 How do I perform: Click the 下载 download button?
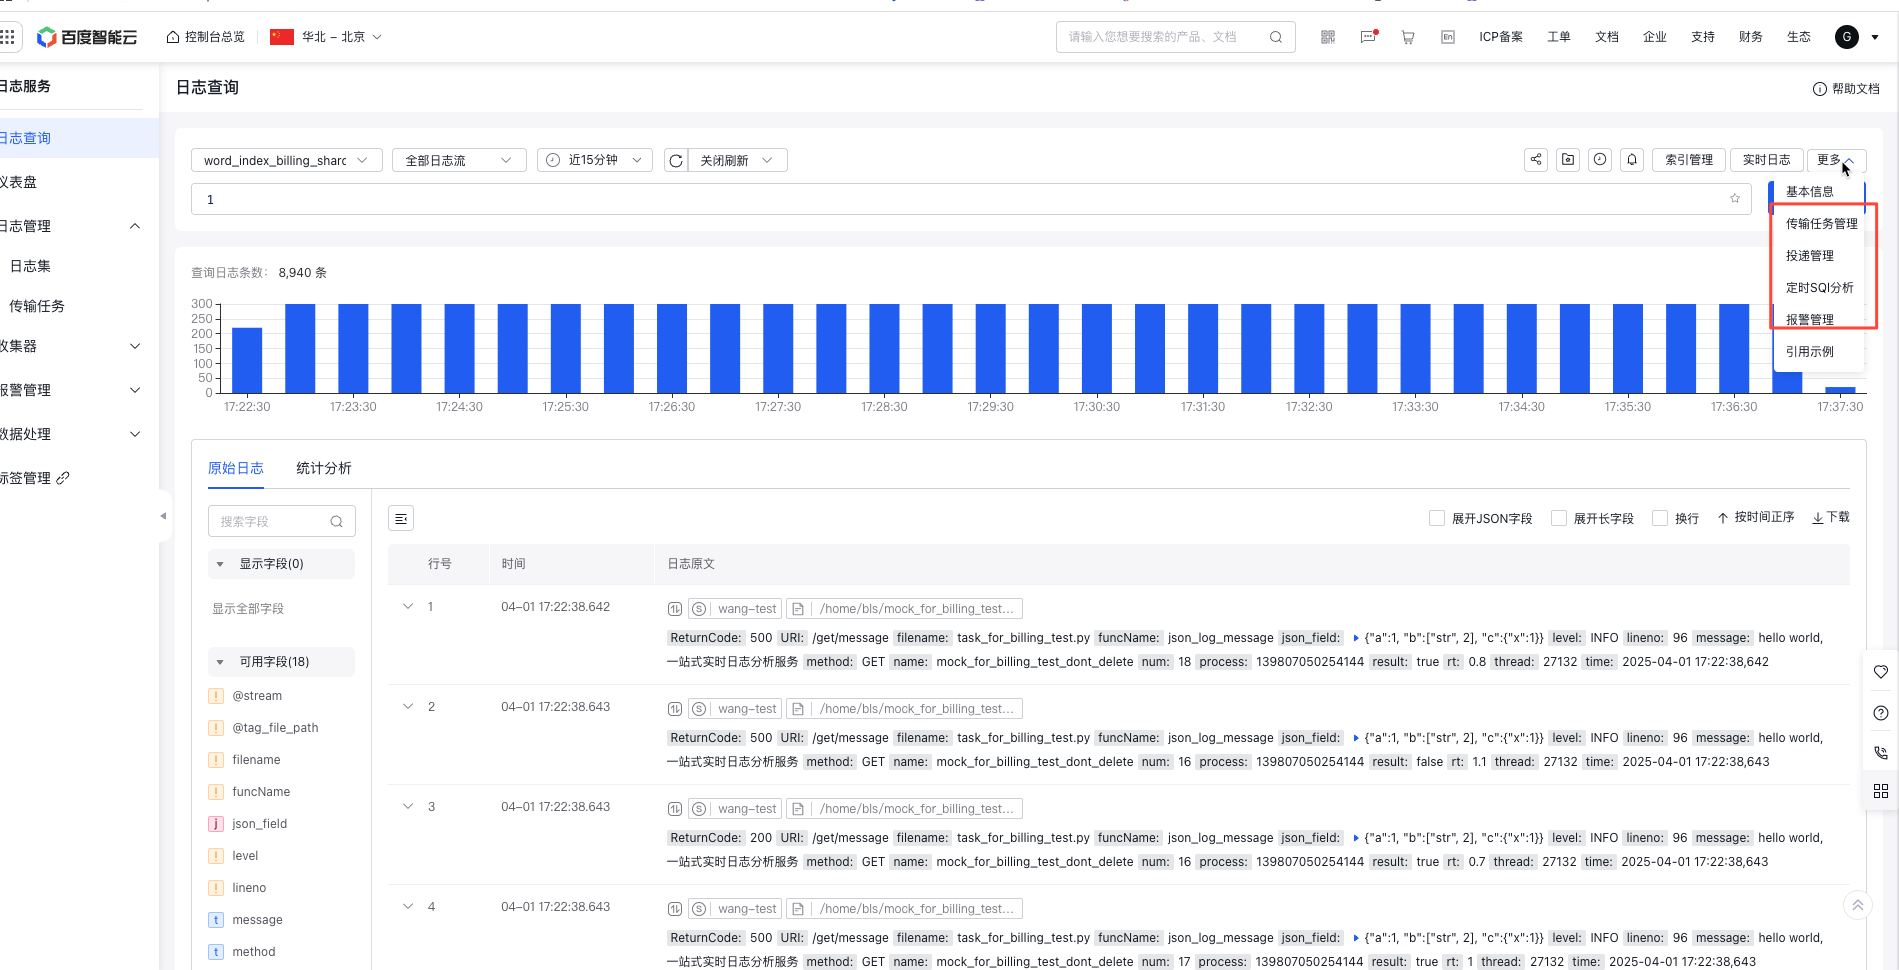(1831, 517)
